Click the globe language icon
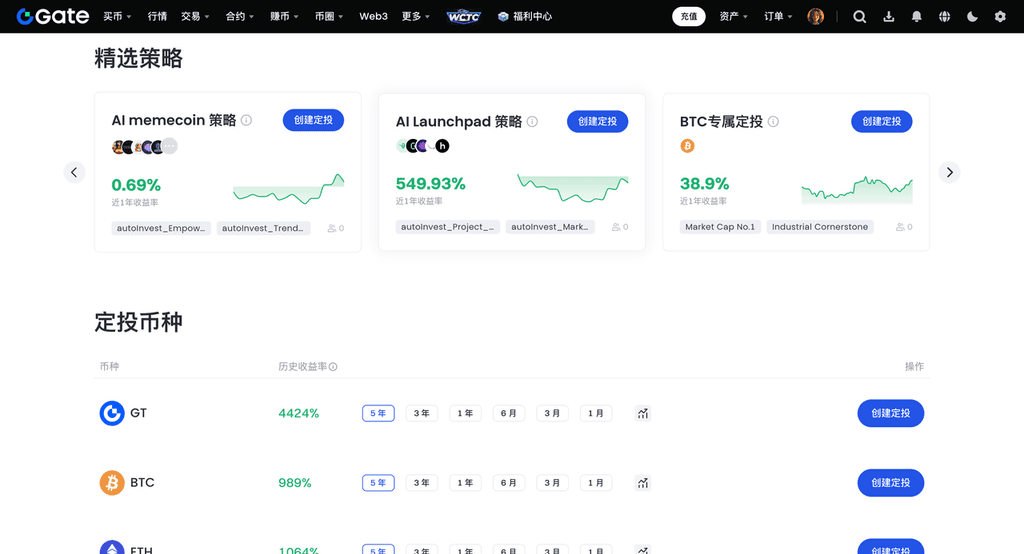The image size is (1024, 554). [945, 17]
